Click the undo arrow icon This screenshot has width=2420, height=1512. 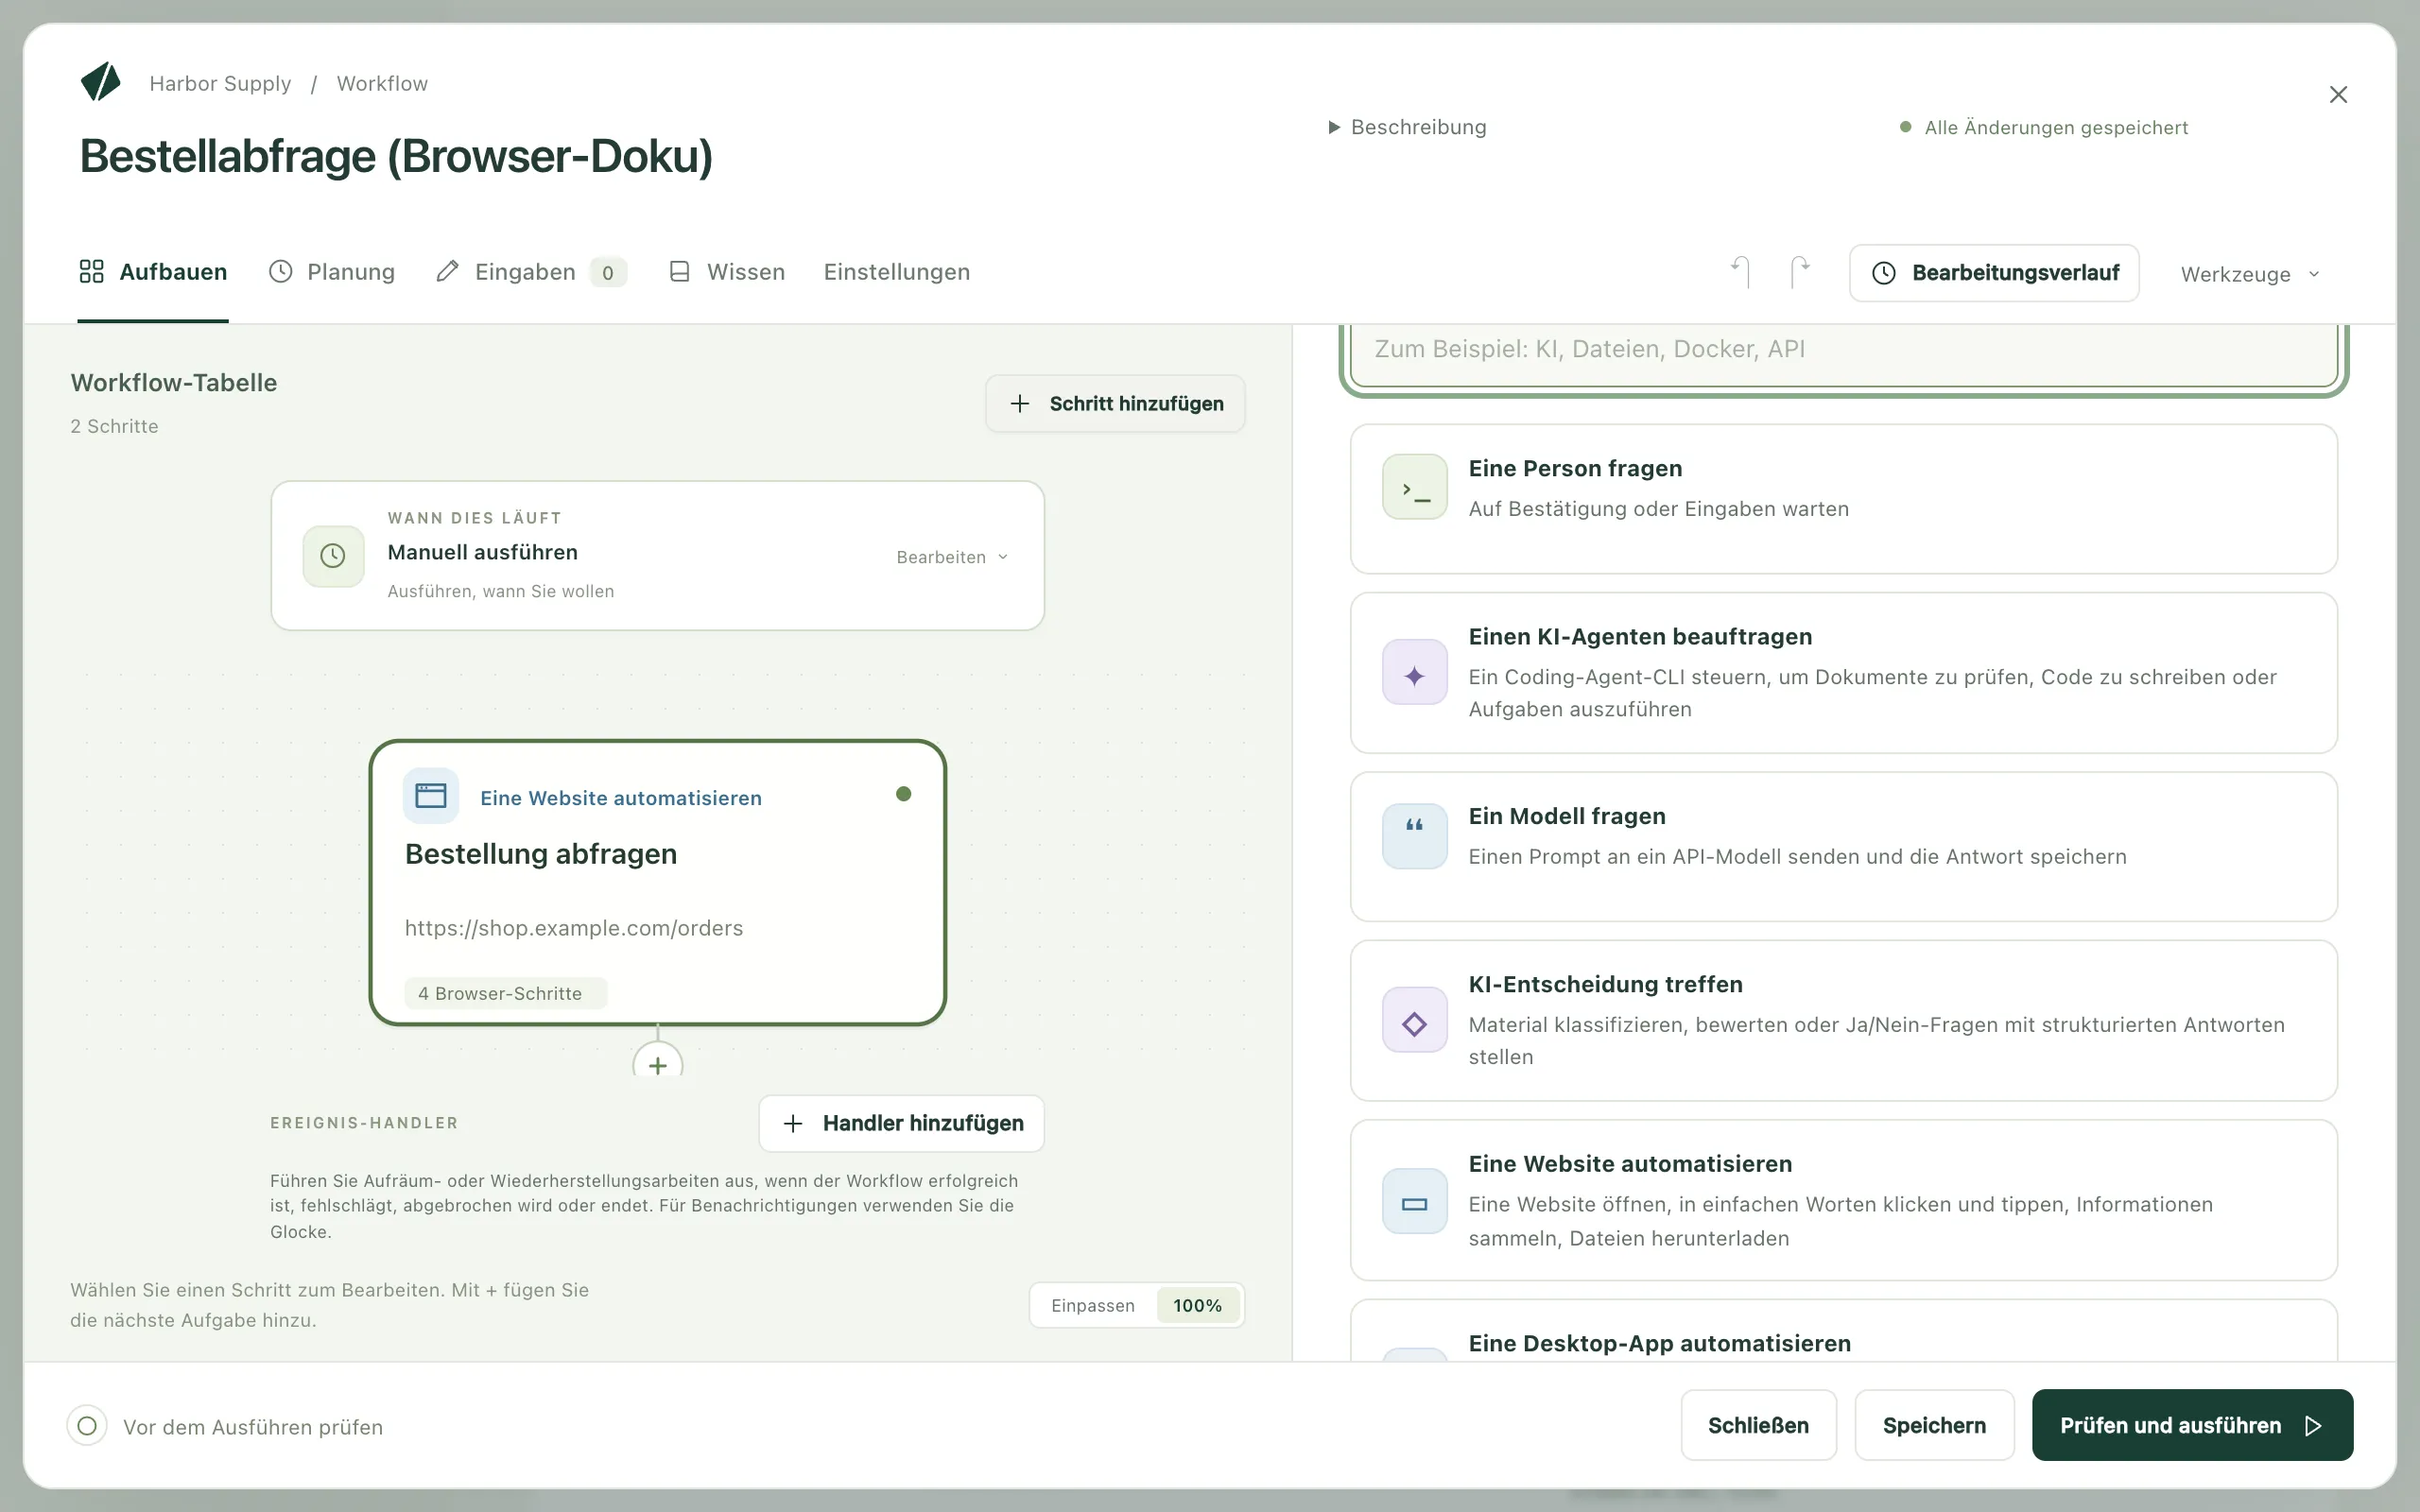(1741, 272)
